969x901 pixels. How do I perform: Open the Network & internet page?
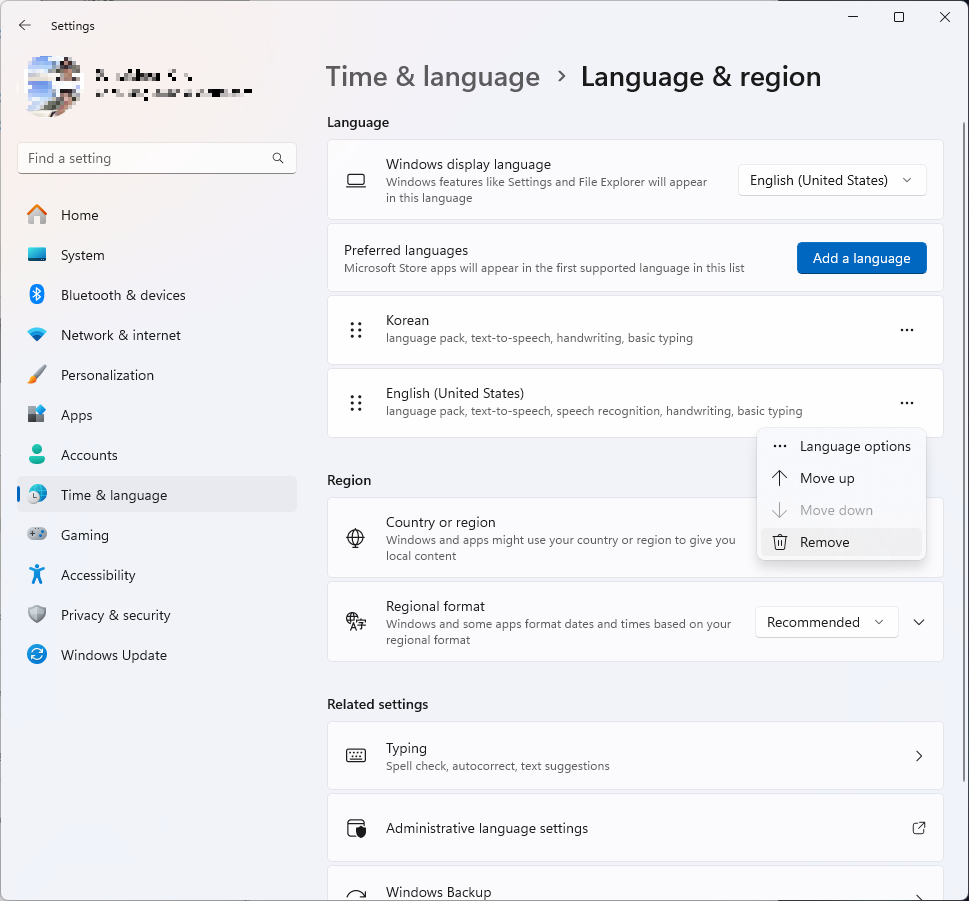(x=157, y=335)
